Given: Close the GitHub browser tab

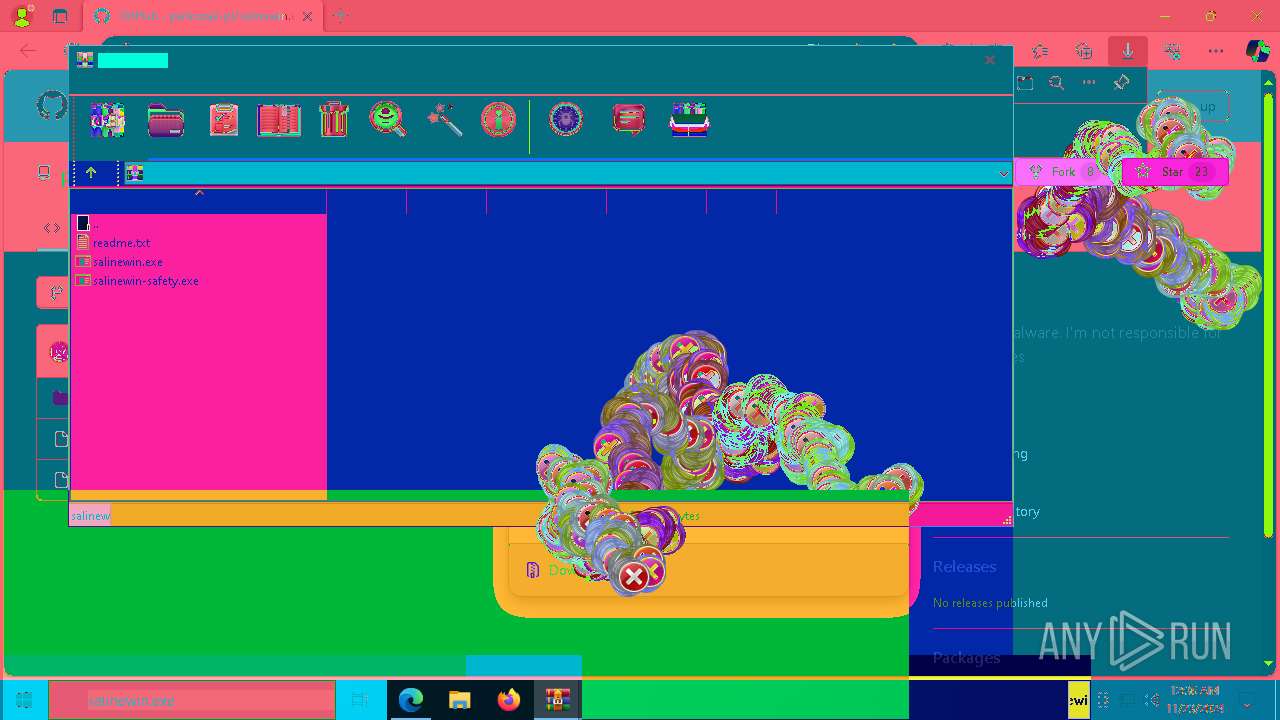Looking at the screenshot, I should (307, 17).
